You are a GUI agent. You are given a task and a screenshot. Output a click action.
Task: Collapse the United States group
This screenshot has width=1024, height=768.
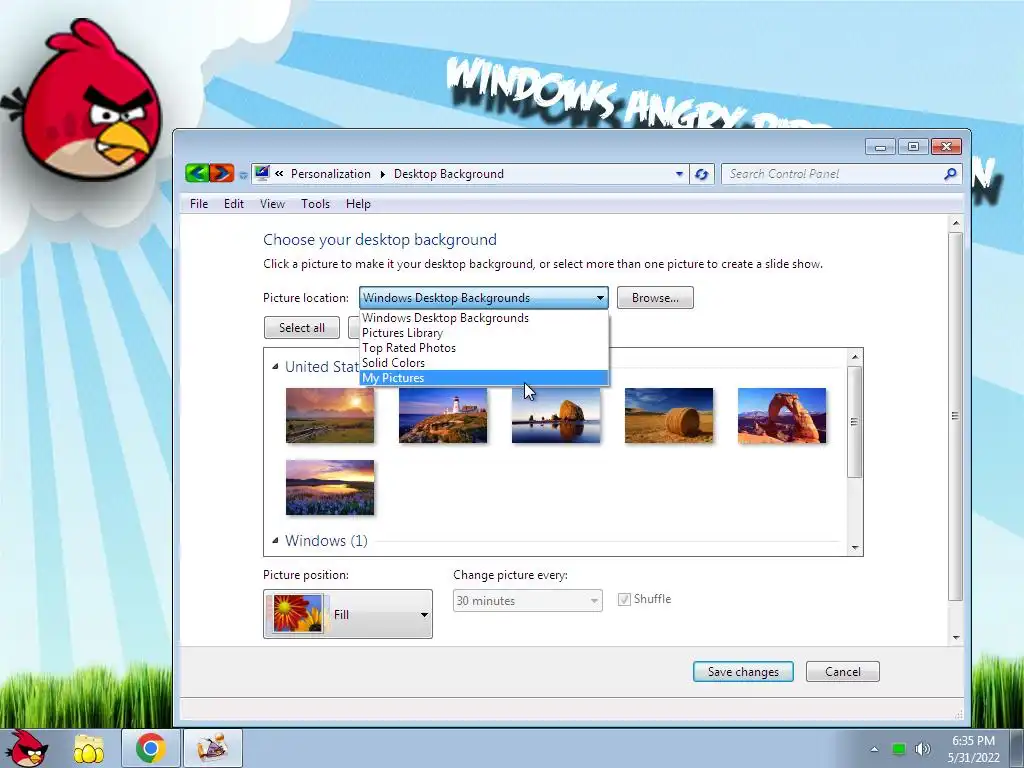275,366
